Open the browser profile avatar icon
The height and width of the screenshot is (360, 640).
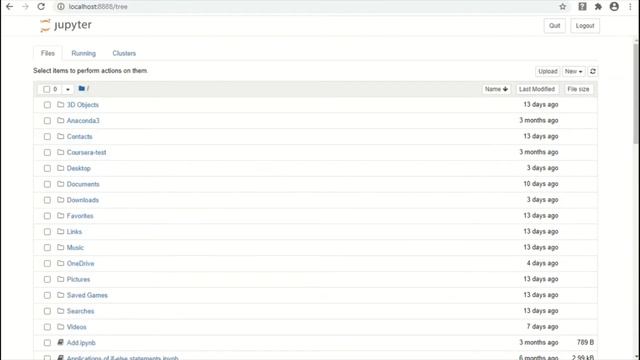click(614, 7)
